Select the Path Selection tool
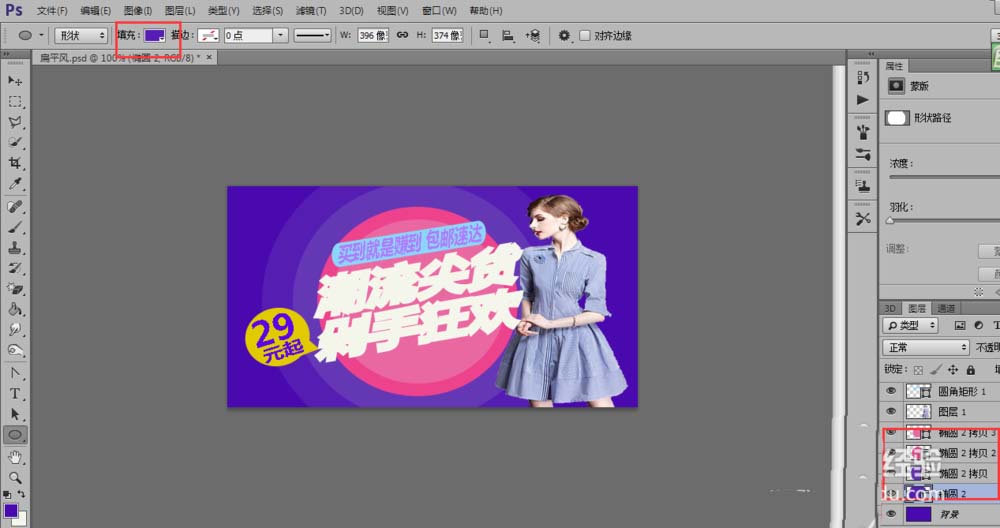The image size is (1000, 528). tap(15, 414)
